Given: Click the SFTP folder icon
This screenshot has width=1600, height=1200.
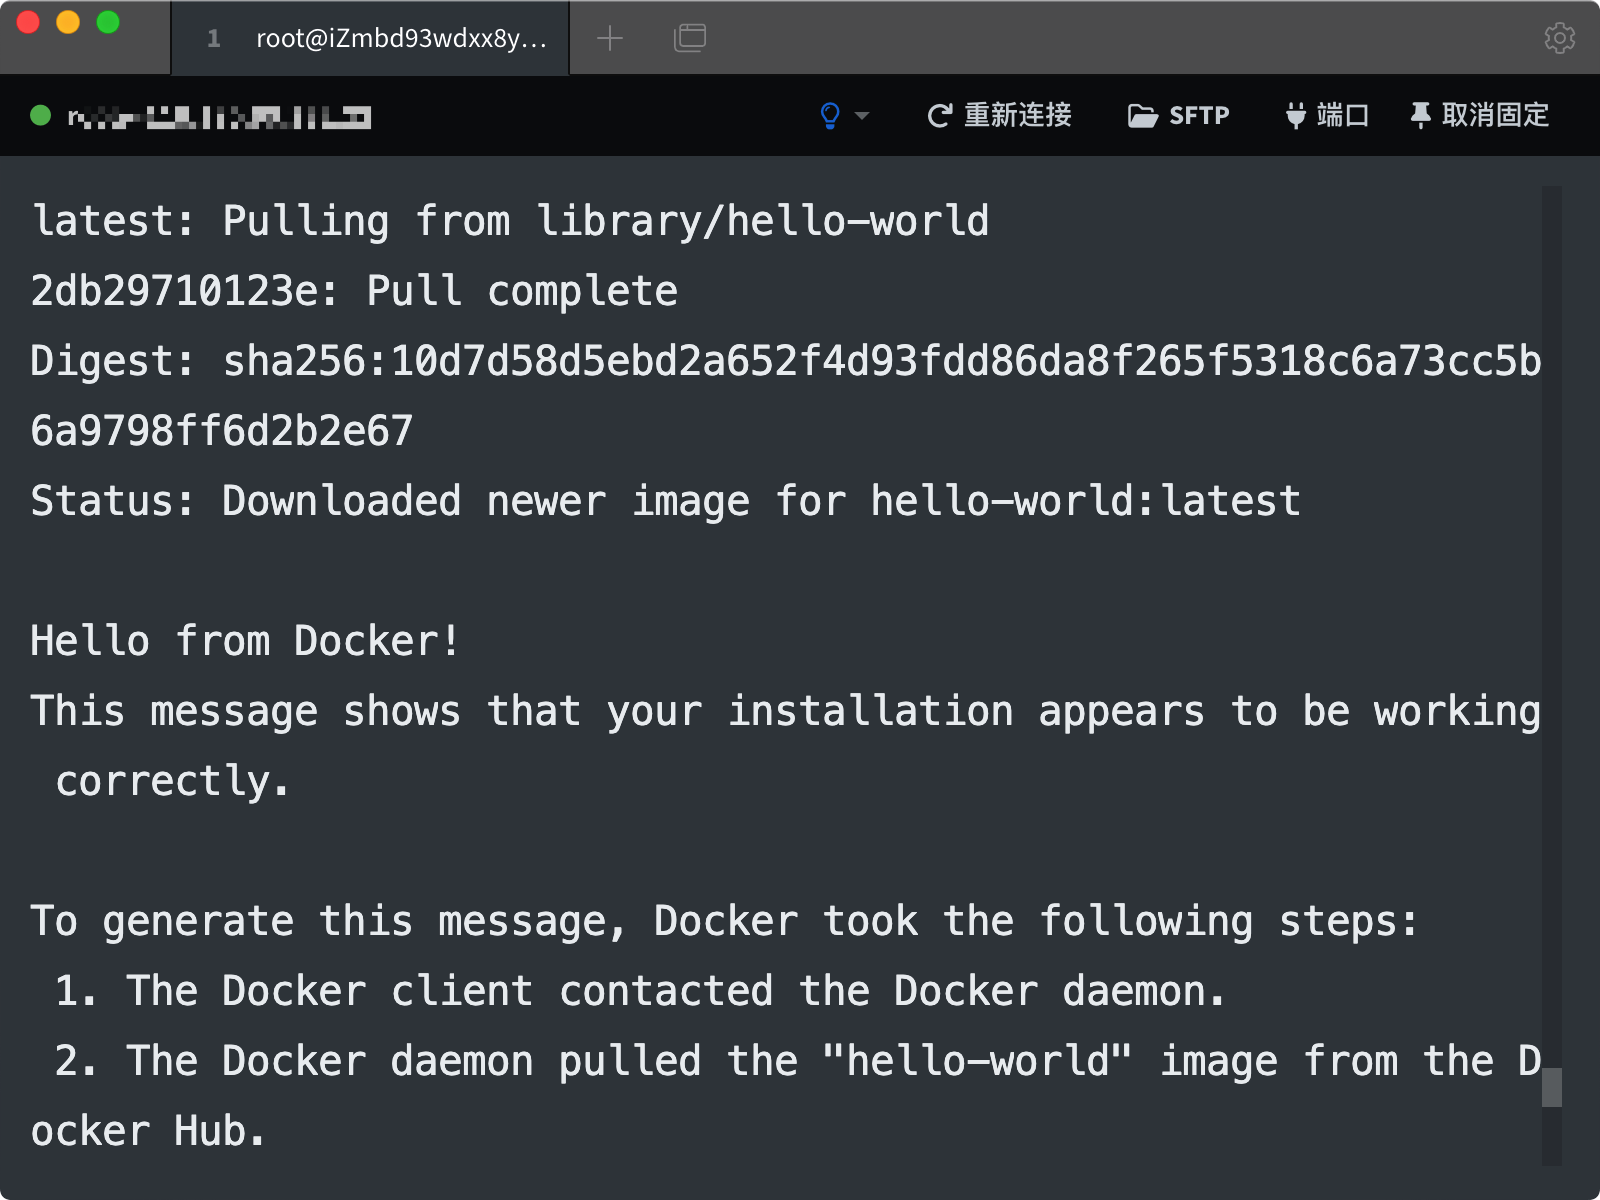Looking at the screenshot, I should coord(1143,116).
